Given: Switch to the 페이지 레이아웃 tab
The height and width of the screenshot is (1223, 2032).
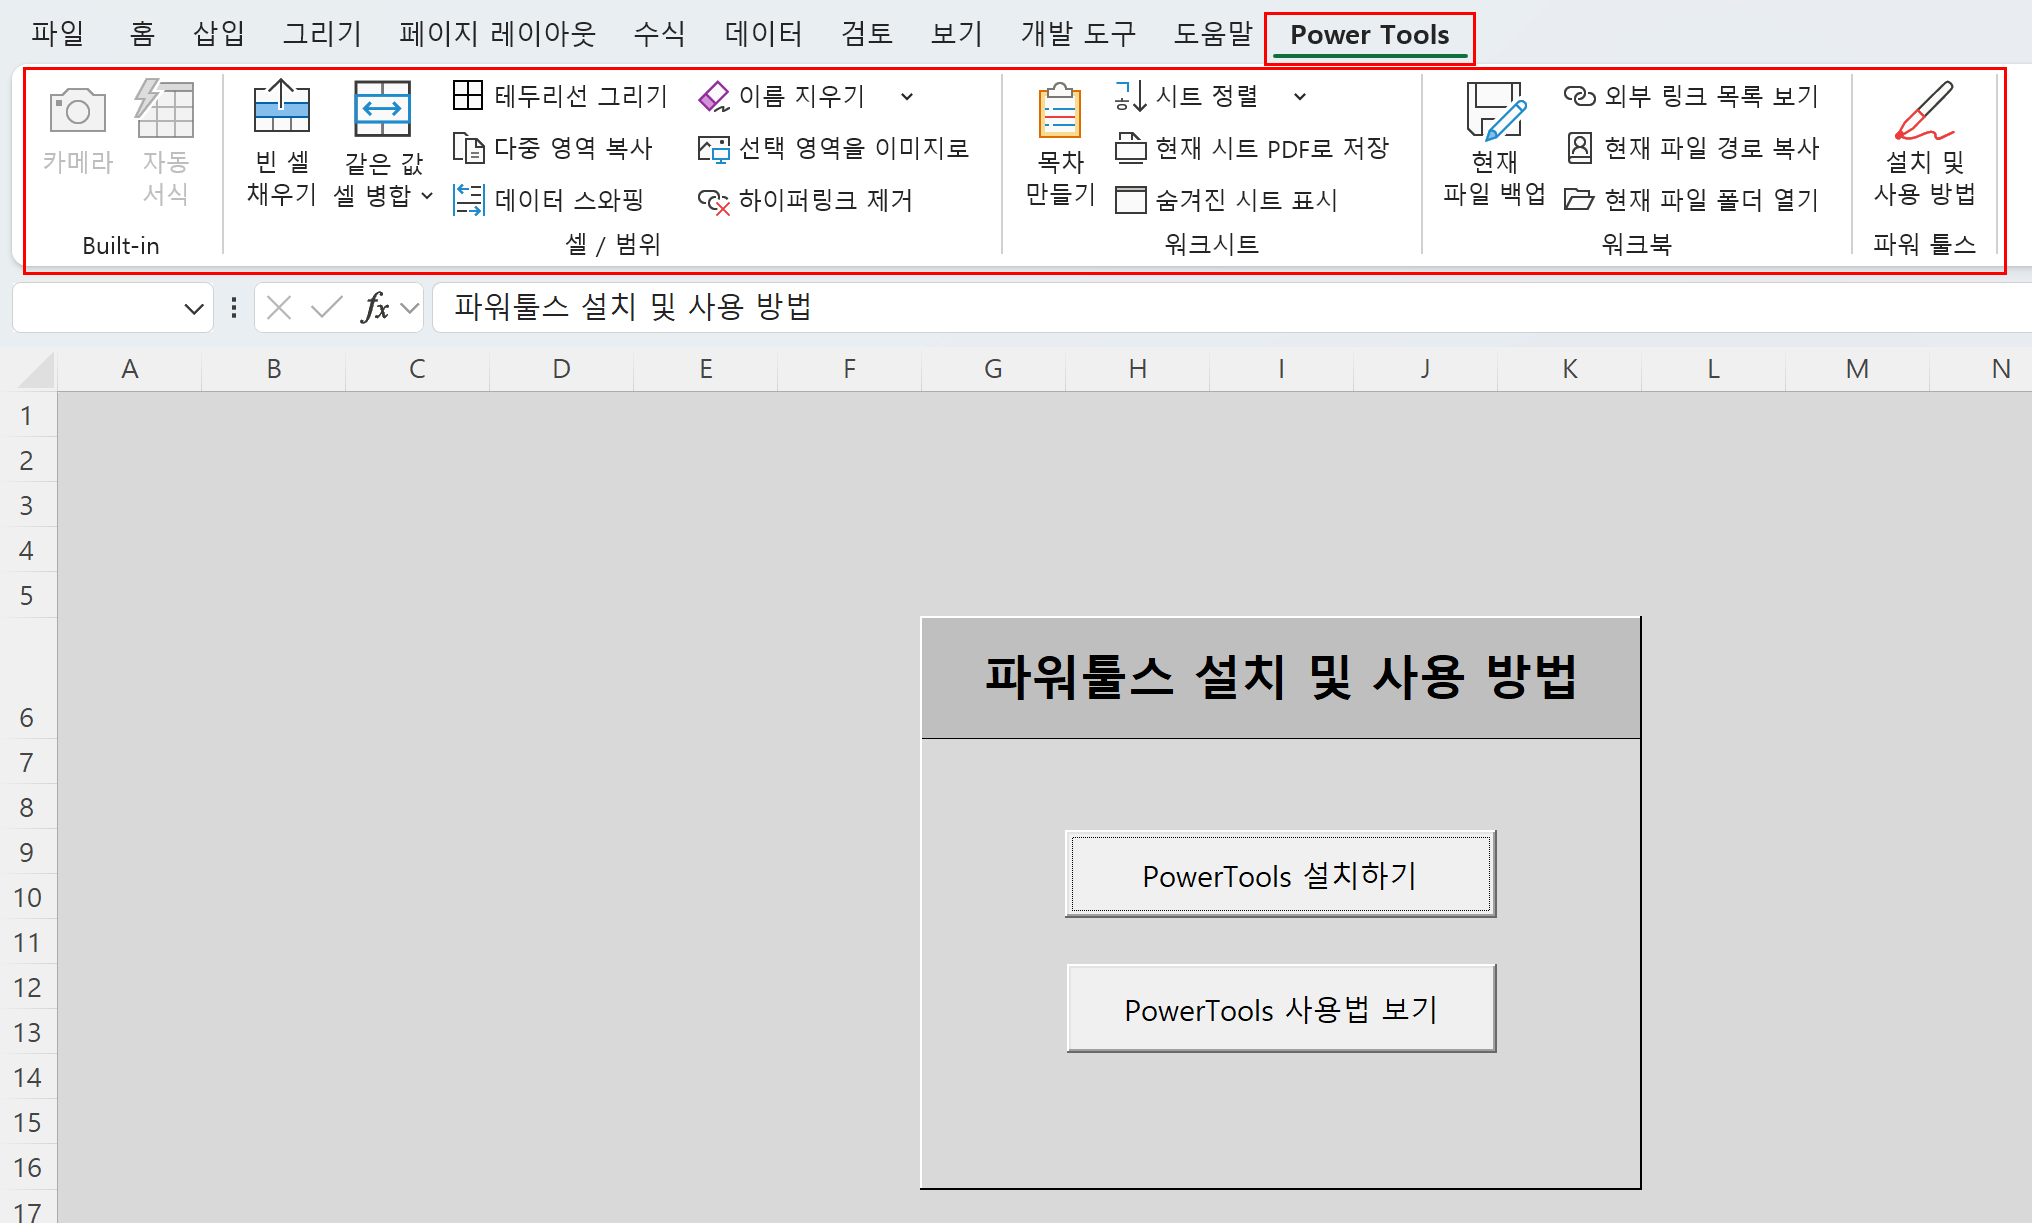Looking at the screenshot, I should pos(497,34).
